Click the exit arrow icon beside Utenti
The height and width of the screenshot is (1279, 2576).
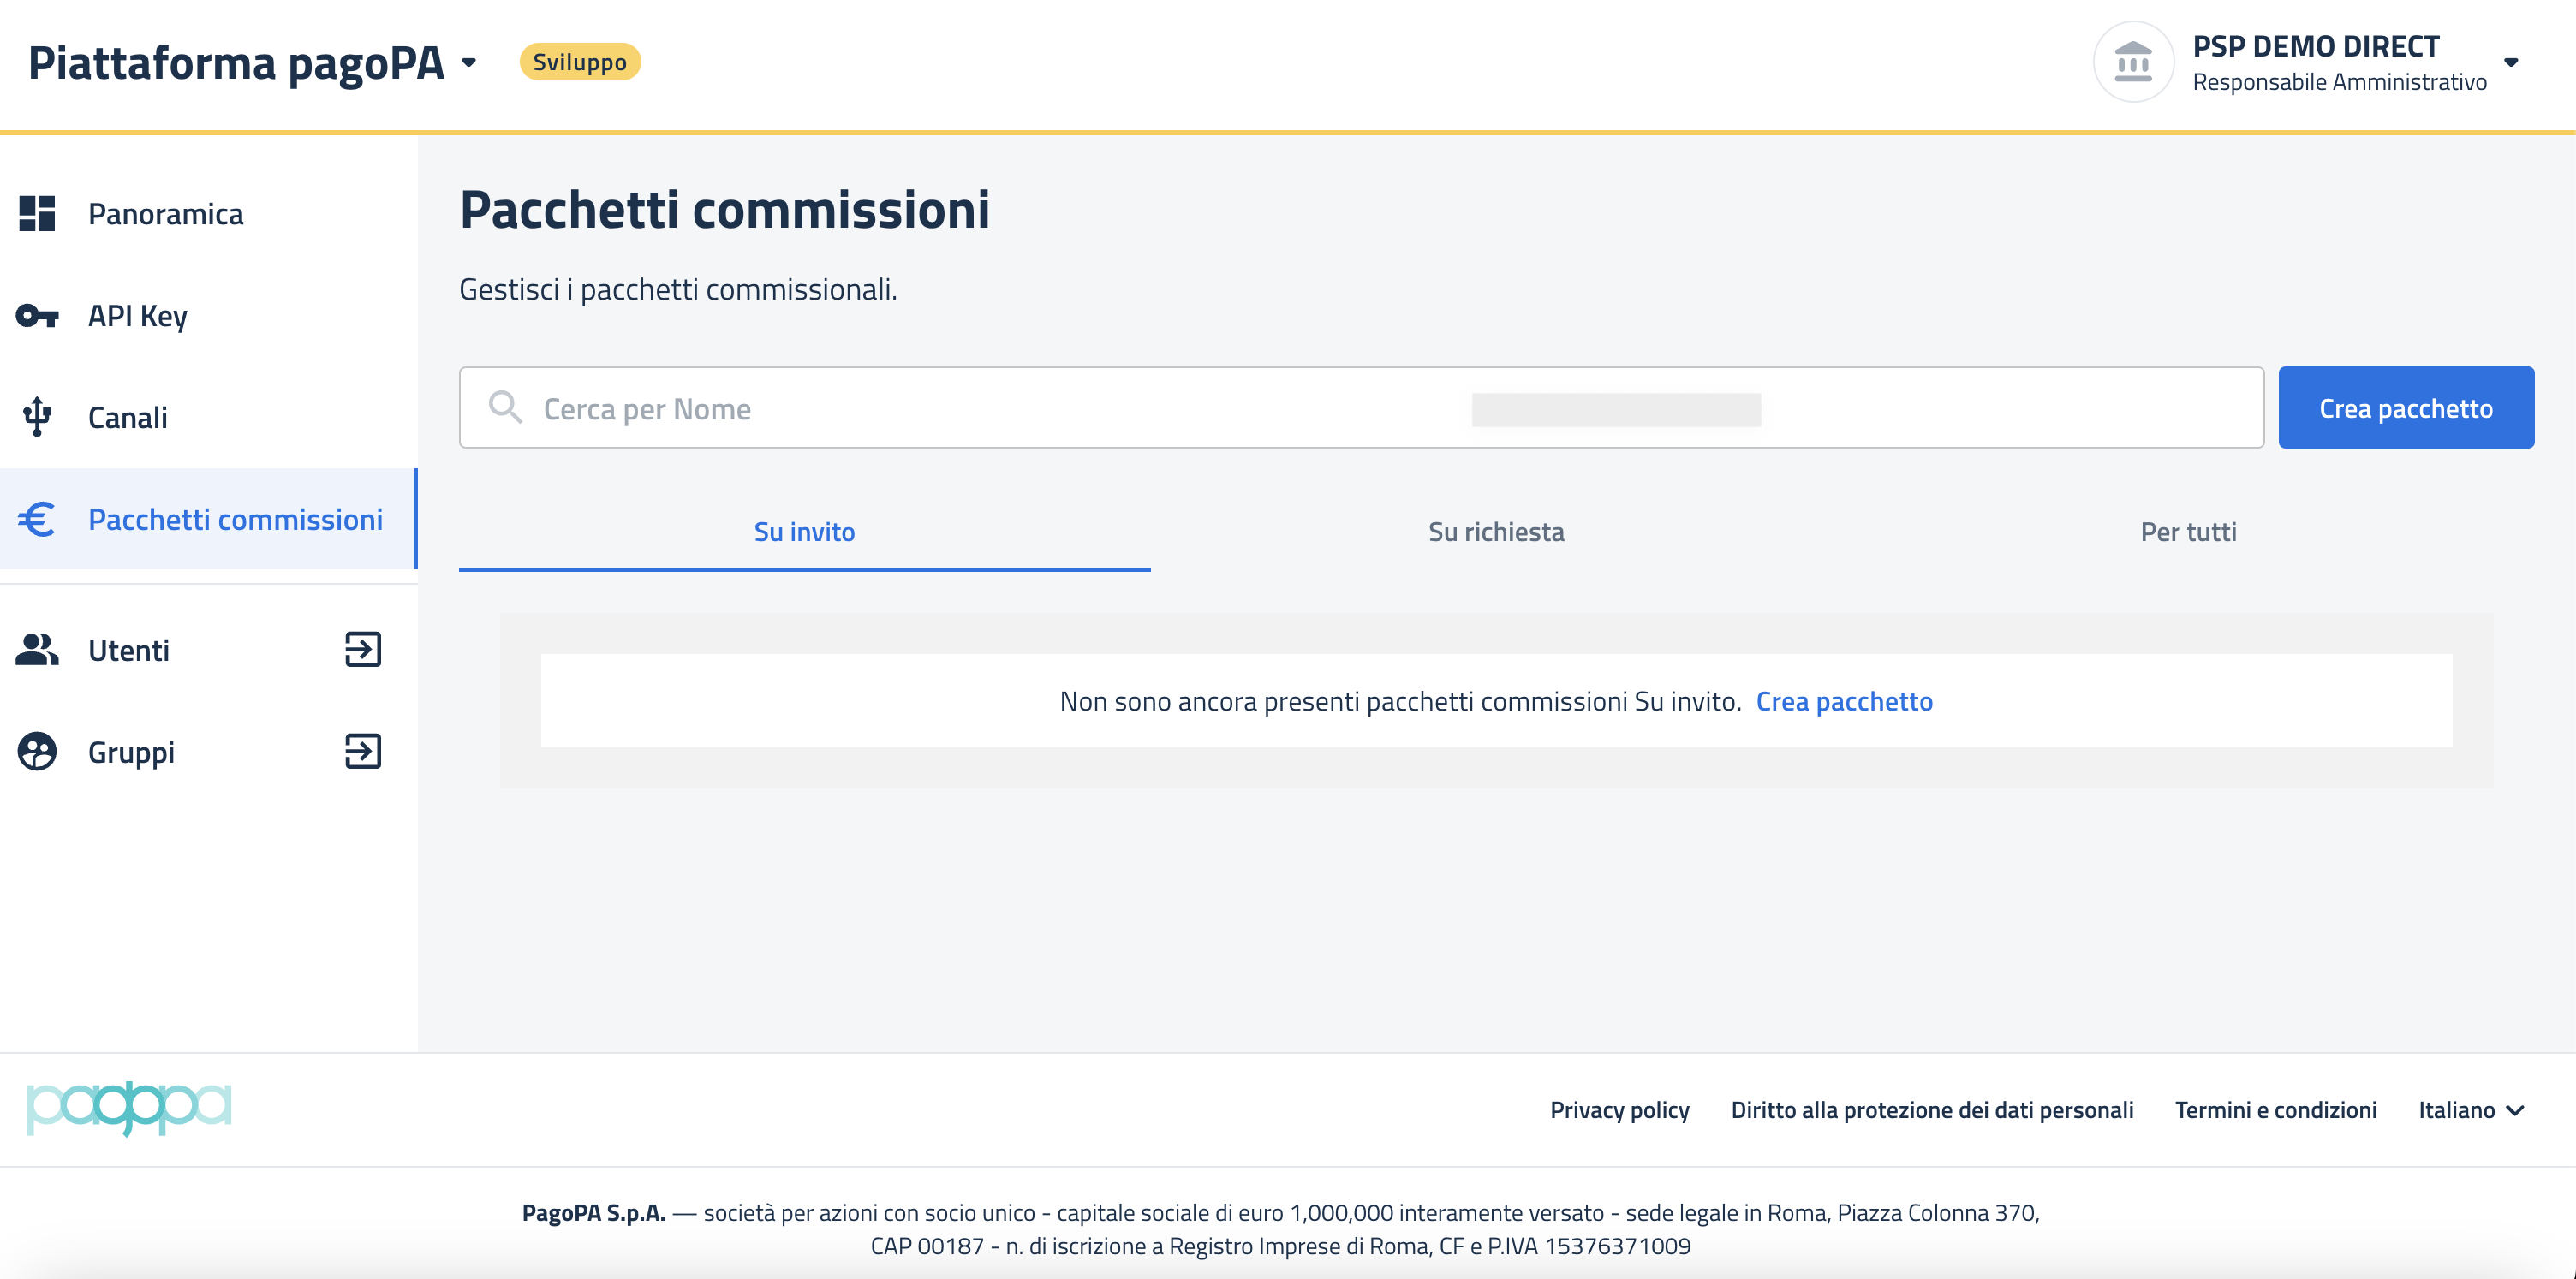[363, 650]
